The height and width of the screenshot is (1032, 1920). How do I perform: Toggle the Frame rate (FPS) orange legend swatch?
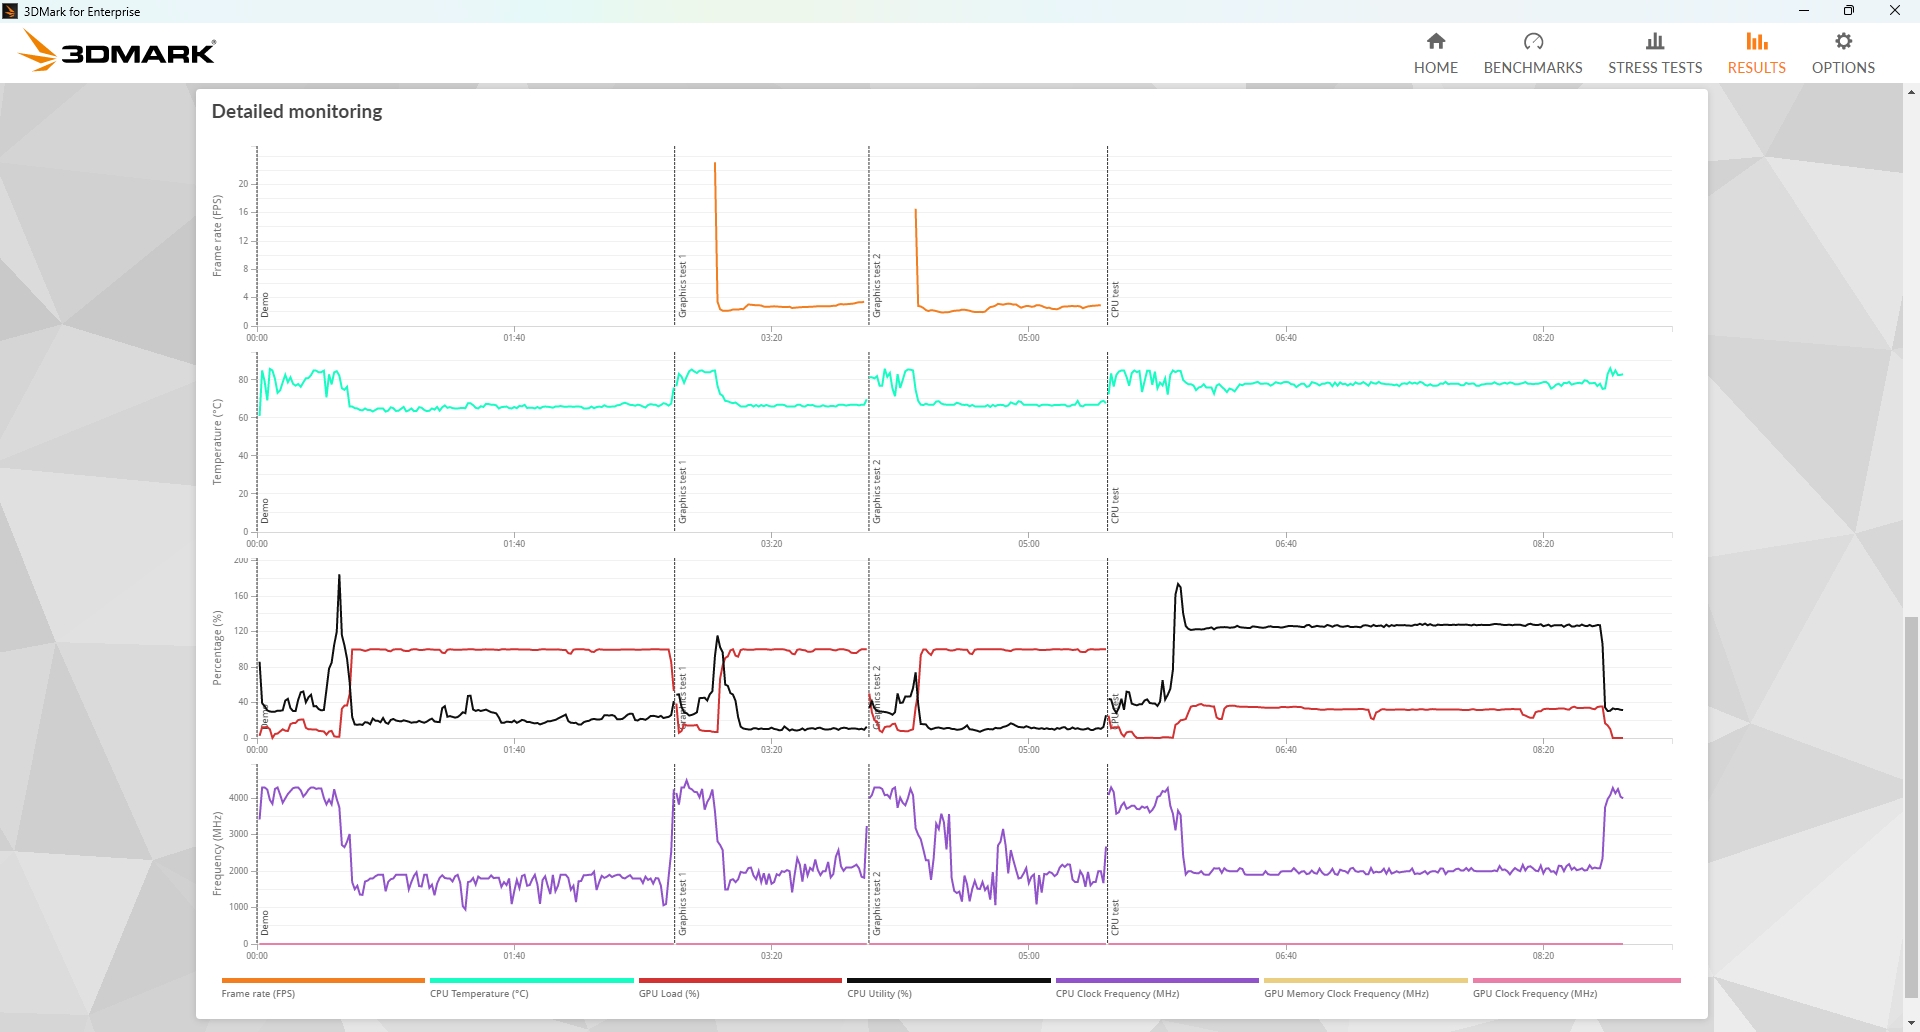coord(323,980)
